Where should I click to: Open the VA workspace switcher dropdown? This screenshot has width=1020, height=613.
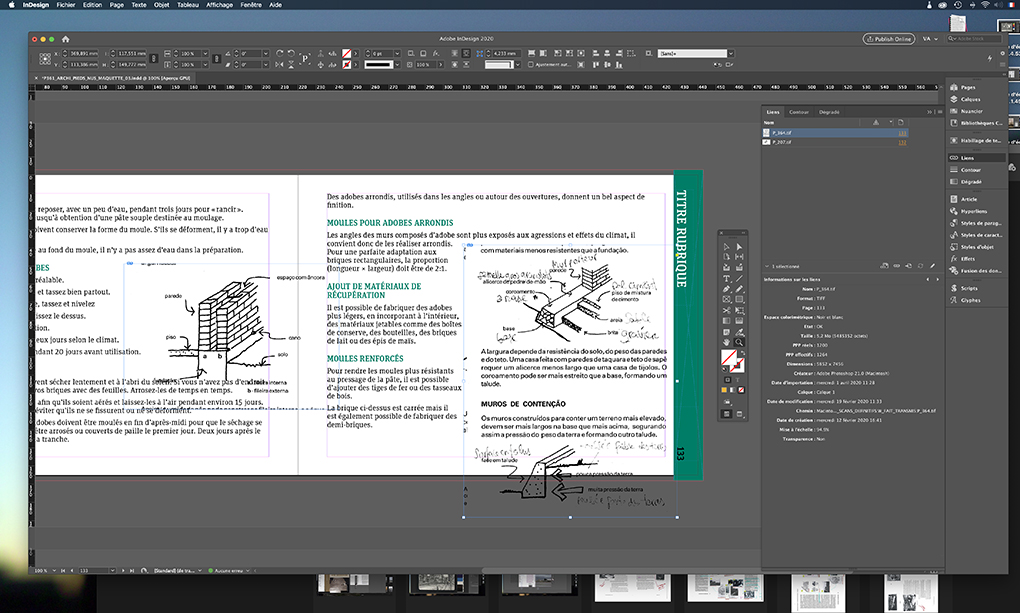(931, 39)
